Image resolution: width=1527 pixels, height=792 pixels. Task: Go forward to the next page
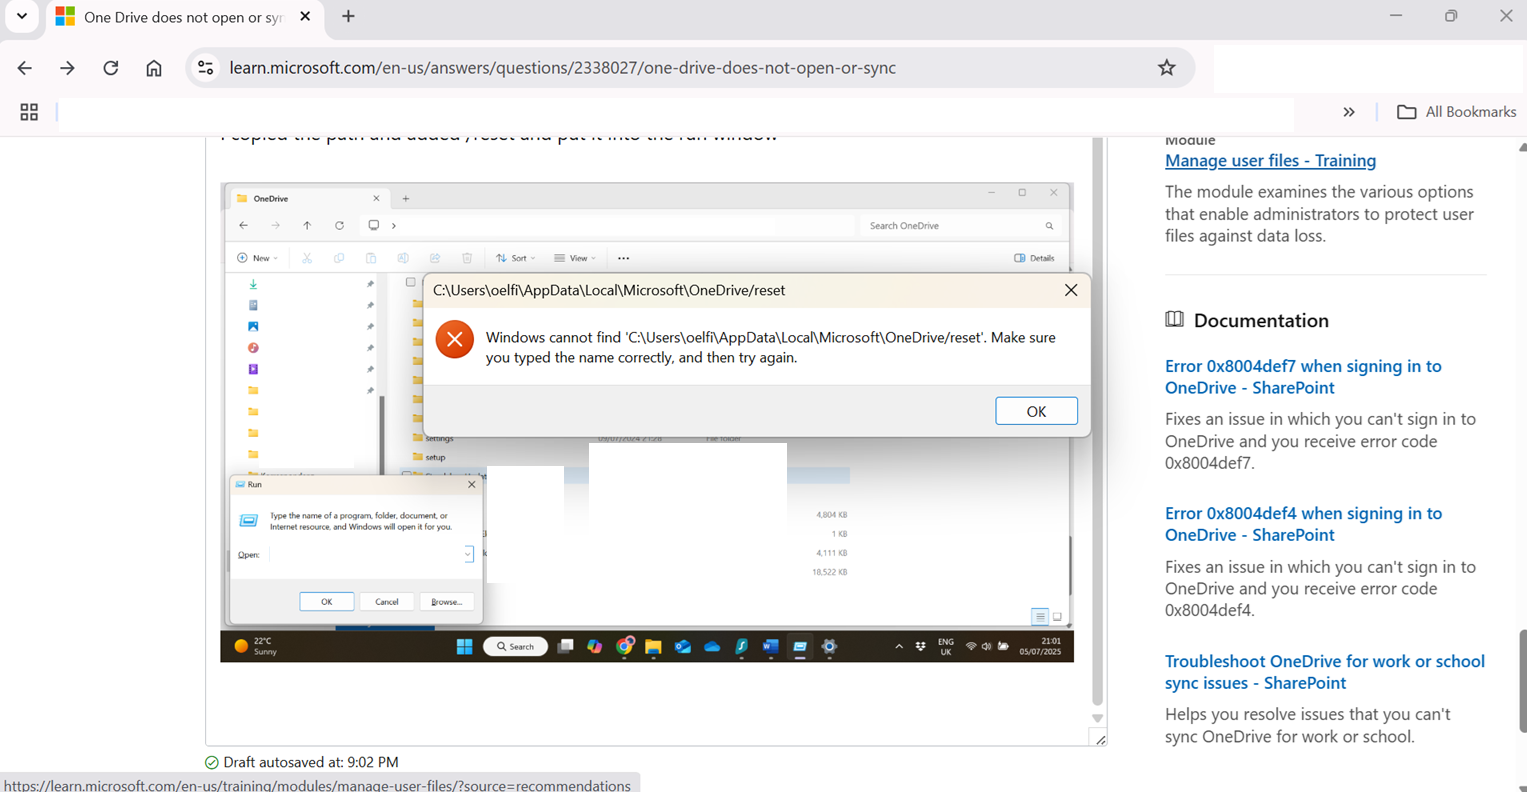(x=67, y=68)
